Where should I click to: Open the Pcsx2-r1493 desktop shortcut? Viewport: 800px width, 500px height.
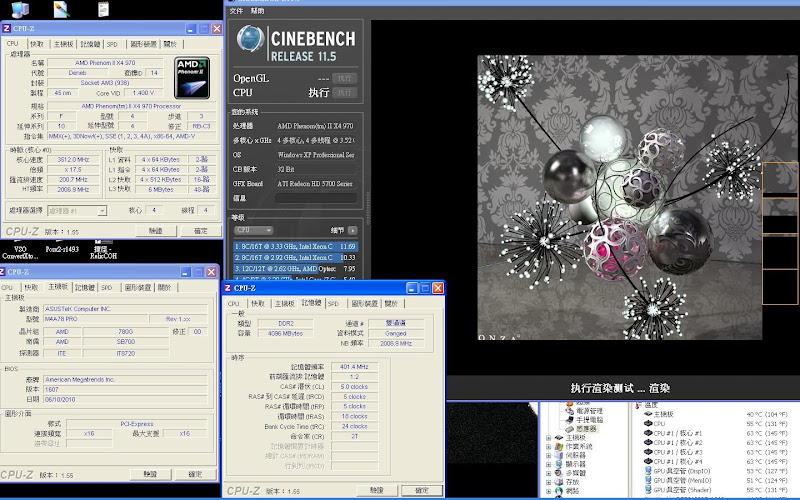(x=62, y=249)
